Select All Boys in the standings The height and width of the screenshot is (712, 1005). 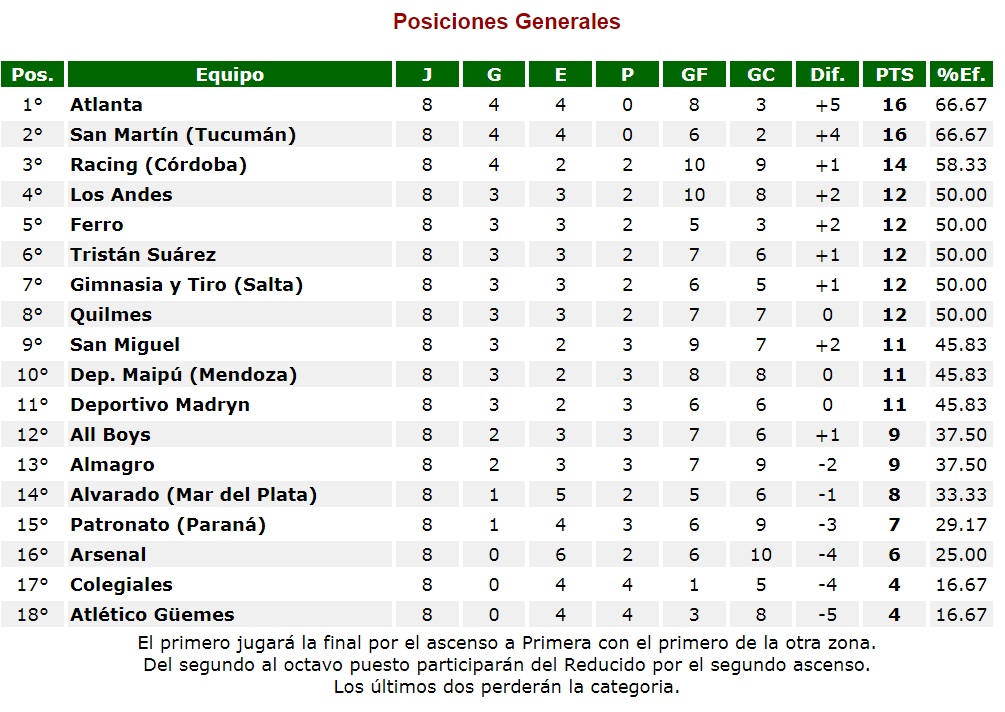[x=110, y=435]
